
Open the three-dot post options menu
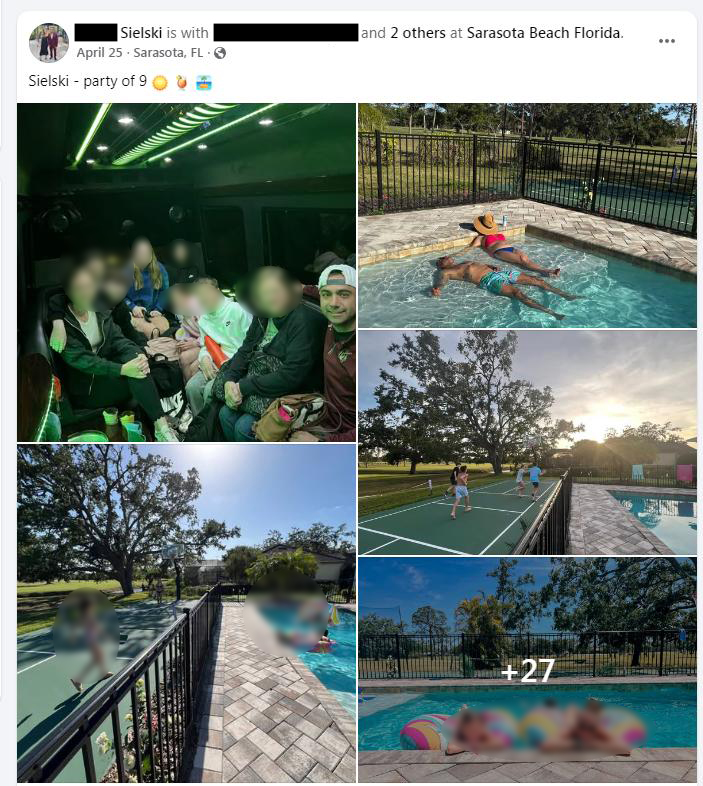(x=666, y=41)
